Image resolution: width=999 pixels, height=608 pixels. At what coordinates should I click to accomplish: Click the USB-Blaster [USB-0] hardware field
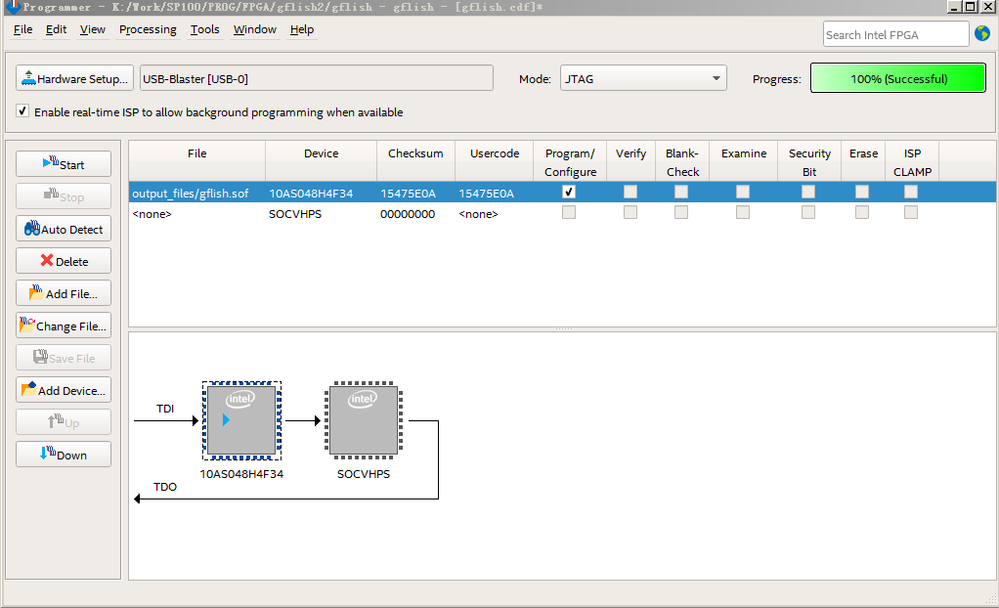pyautogui.click(x=317, y=78)
